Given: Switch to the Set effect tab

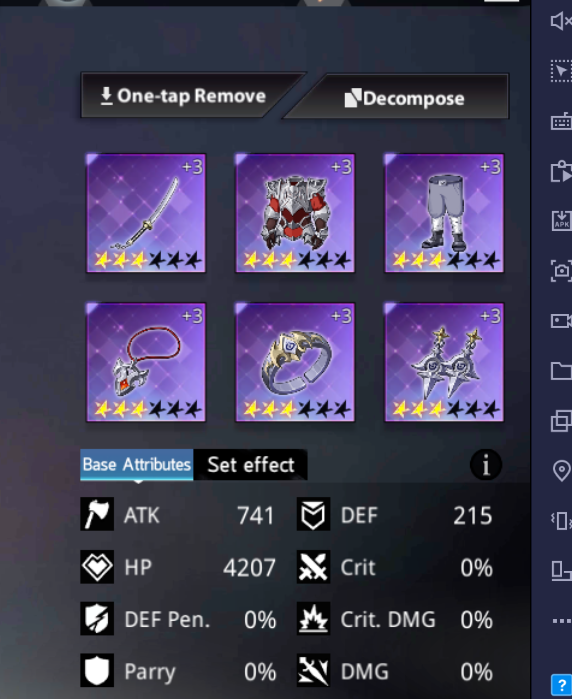Looking at the screenshot, I should click(251, 465).
